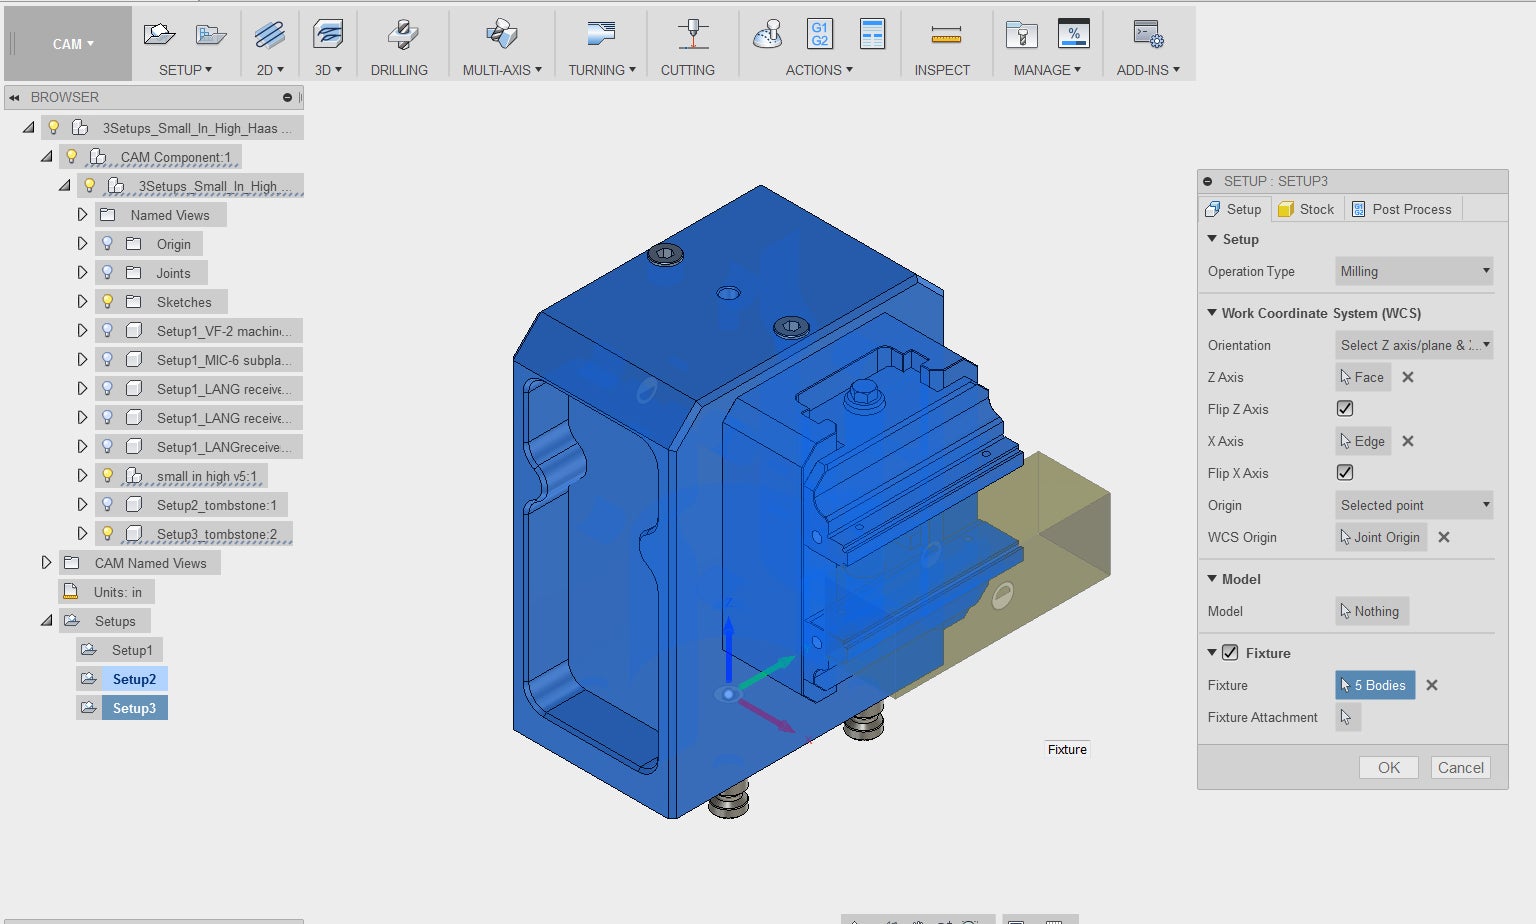Expand the Named Views tree node
The image size is (1536, 924).
(82, 214)
